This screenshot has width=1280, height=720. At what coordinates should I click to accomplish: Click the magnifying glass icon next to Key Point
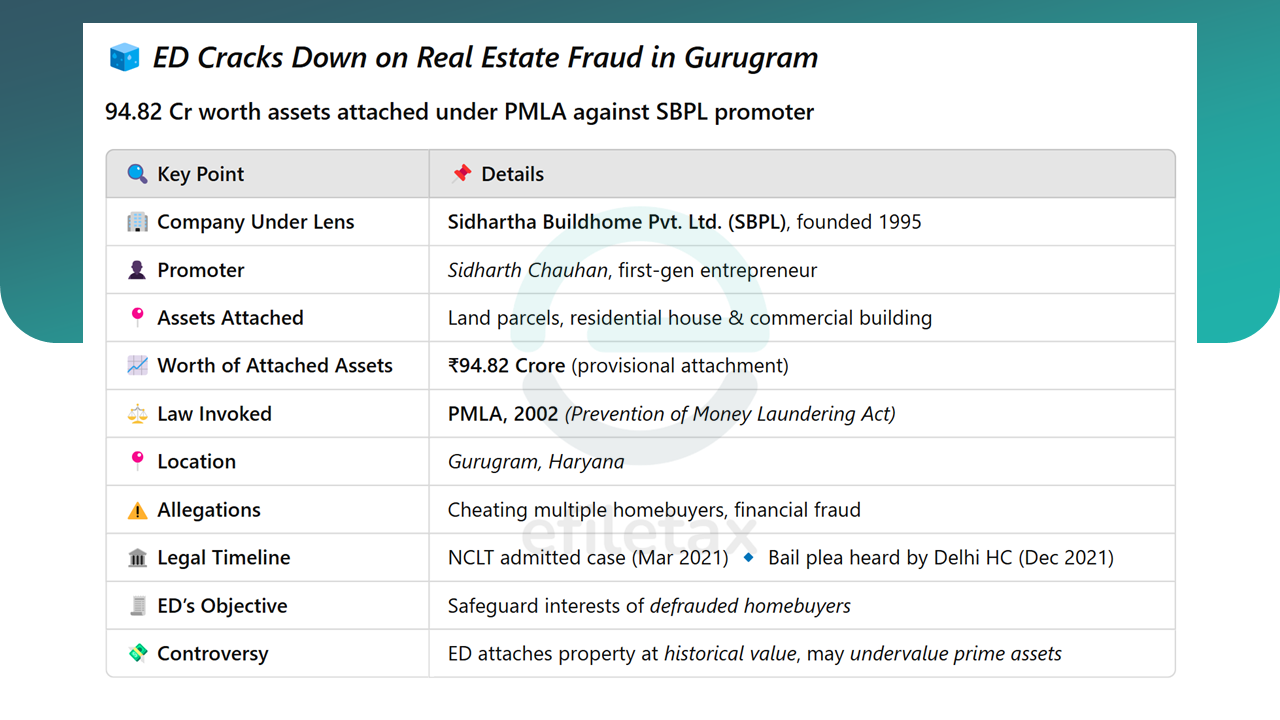coord(137,174)
